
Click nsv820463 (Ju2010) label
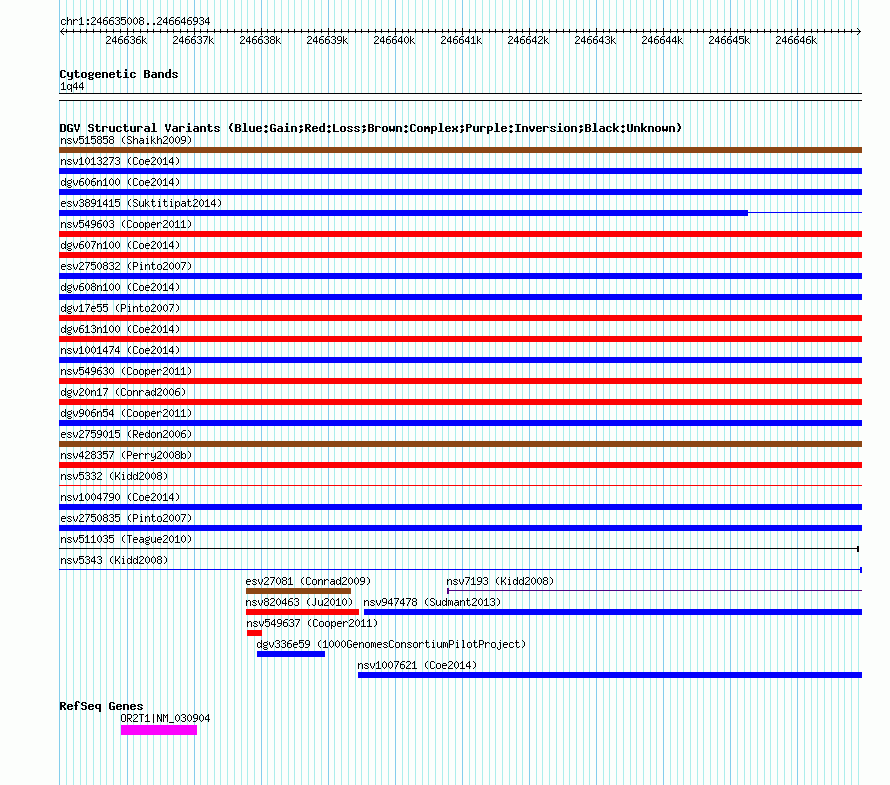[x=299, y=602]
